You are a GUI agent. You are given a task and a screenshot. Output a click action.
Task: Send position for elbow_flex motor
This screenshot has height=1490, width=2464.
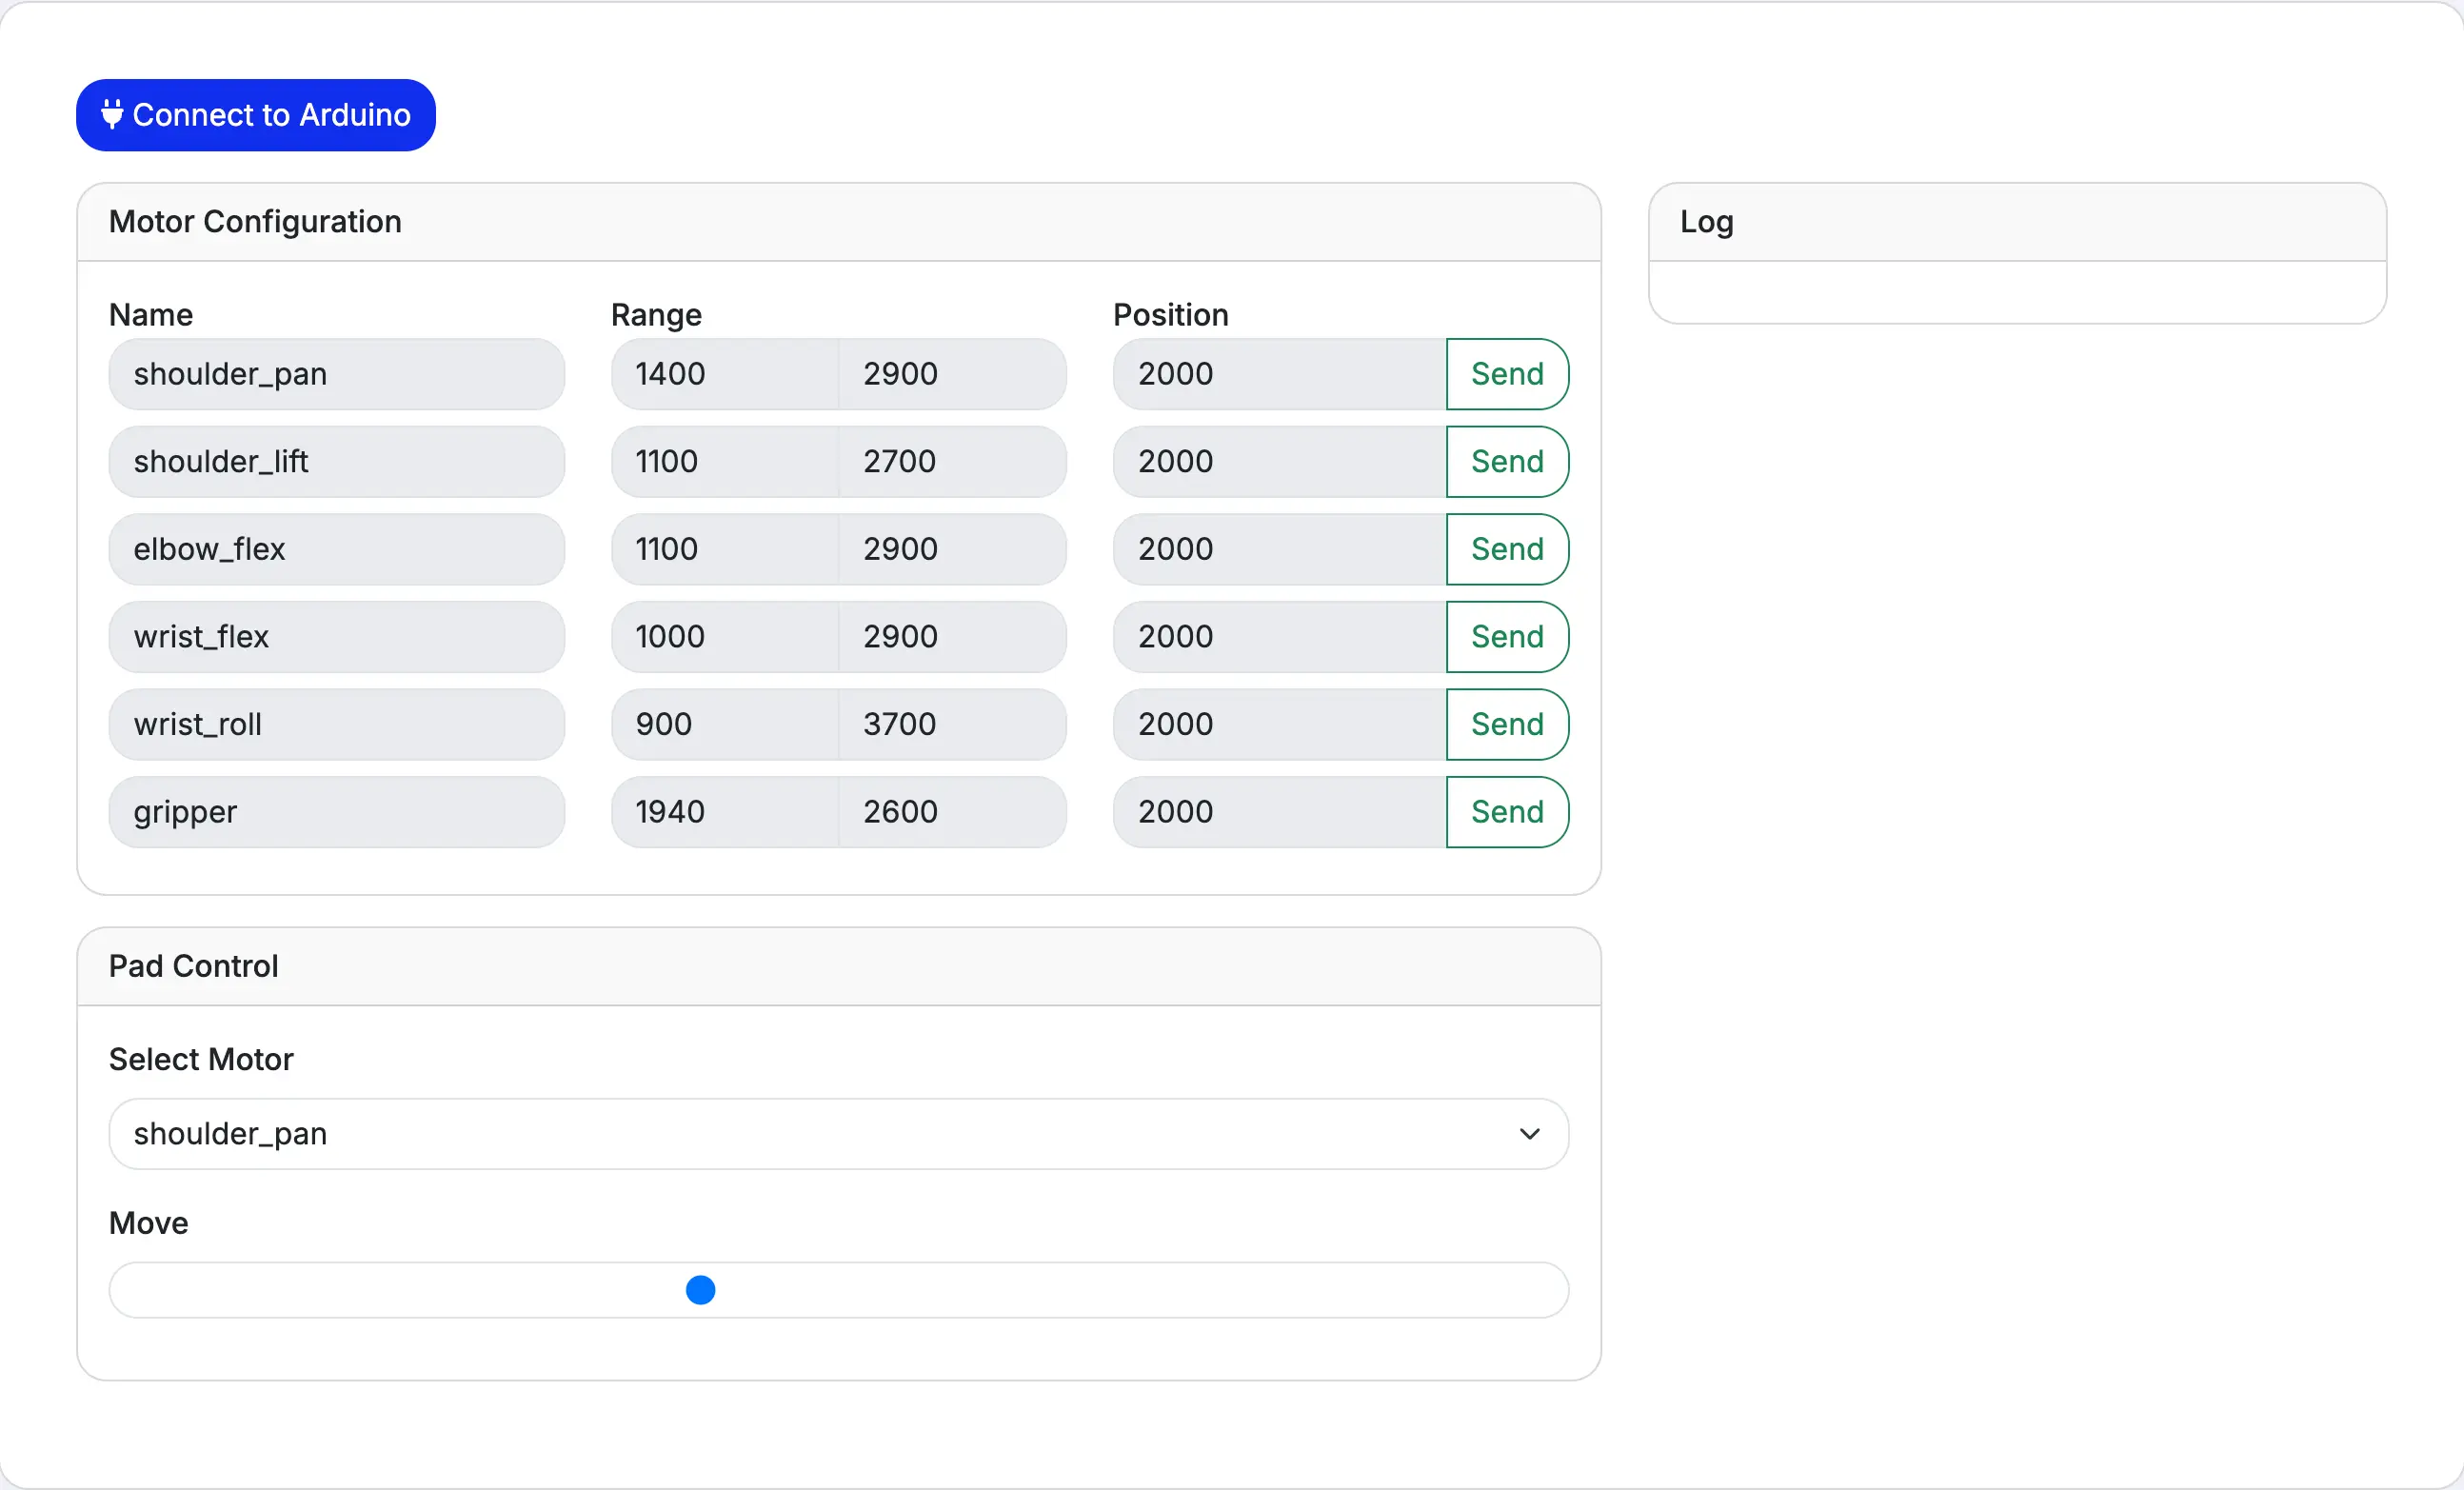click(1506, 549)
